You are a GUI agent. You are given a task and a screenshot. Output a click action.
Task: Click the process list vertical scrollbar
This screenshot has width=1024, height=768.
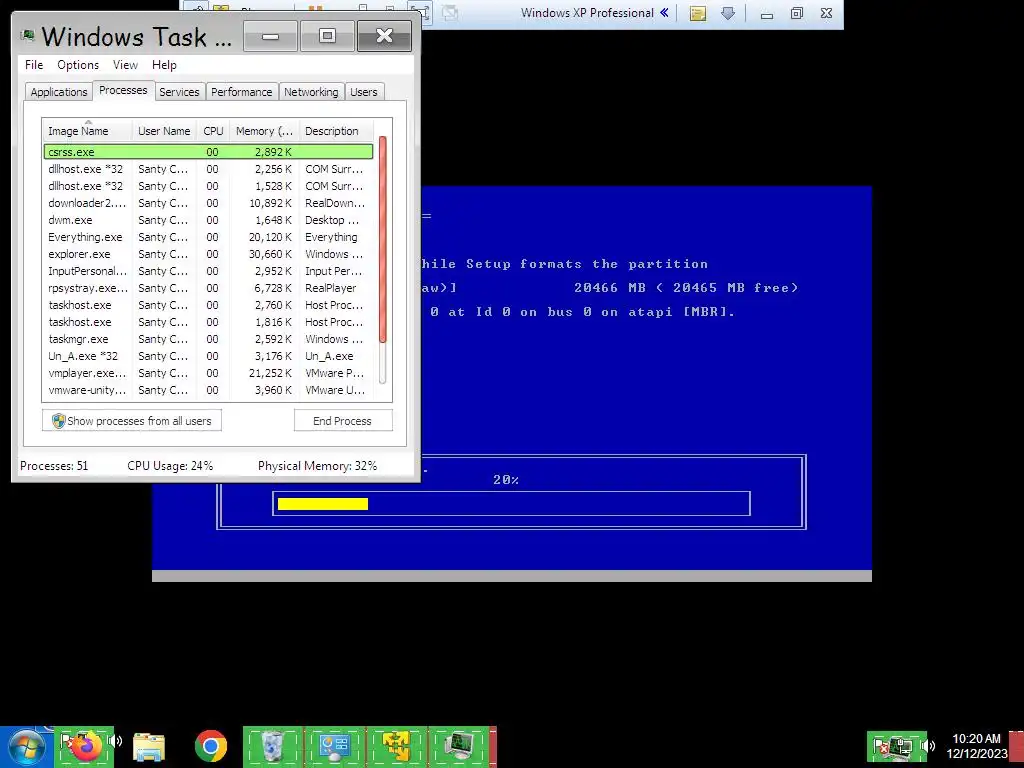tap(383, 239)
